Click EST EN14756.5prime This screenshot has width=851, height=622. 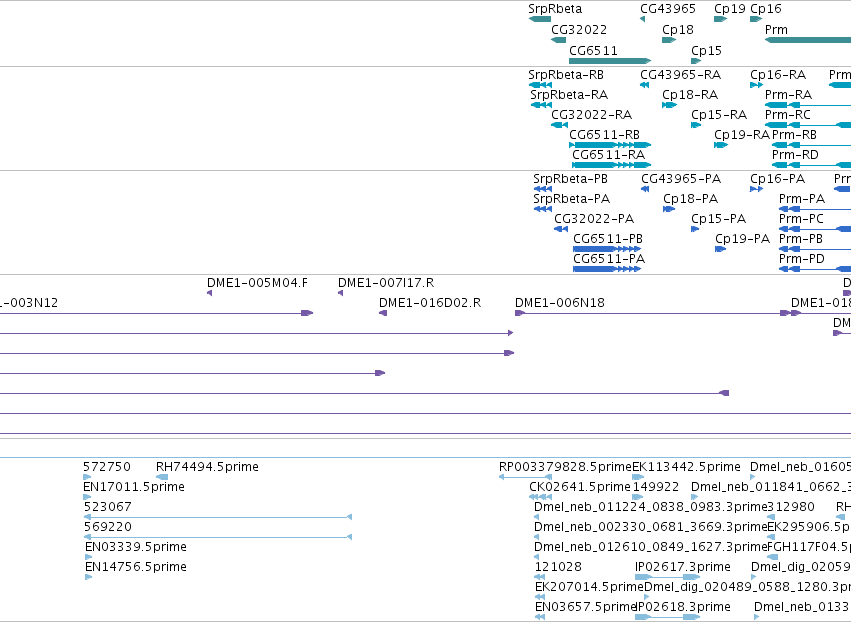tap(136, 568)
